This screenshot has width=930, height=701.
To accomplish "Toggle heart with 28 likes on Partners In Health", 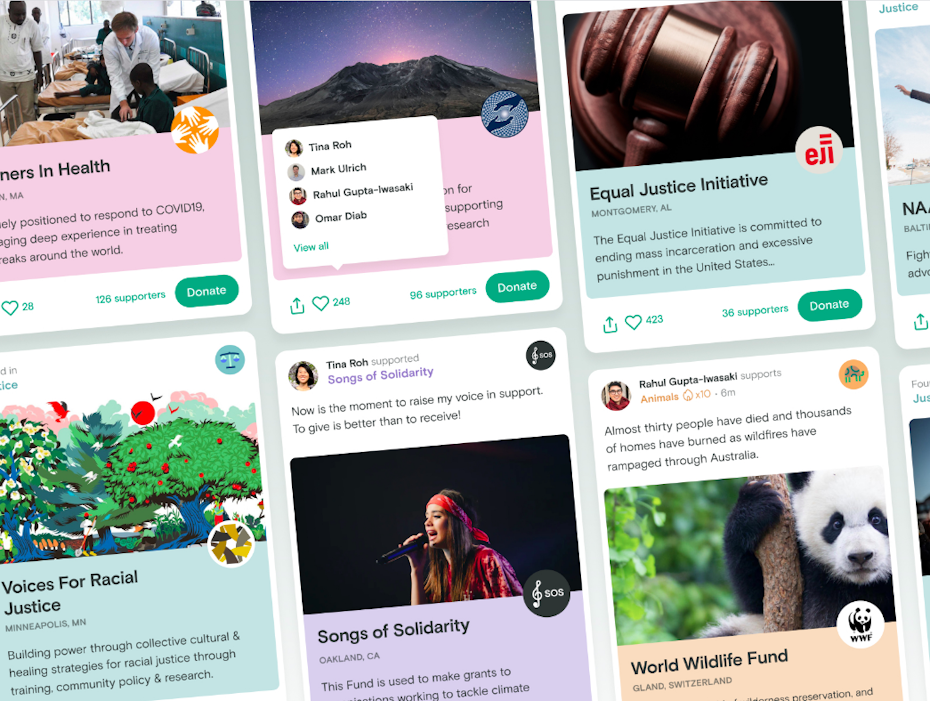I will (x=9, y=308).
